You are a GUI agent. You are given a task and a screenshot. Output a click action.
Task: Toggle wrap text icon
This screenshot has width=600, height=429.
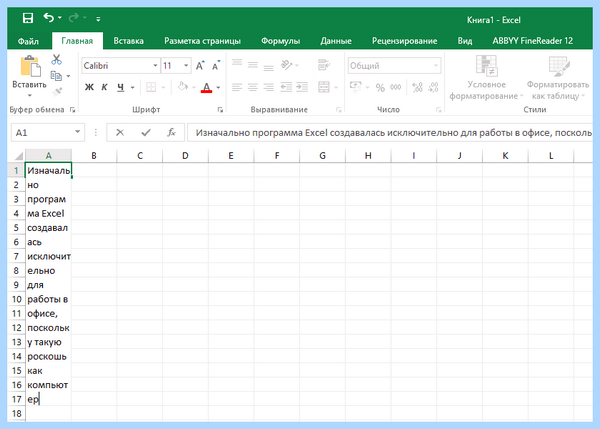[324, 65]
